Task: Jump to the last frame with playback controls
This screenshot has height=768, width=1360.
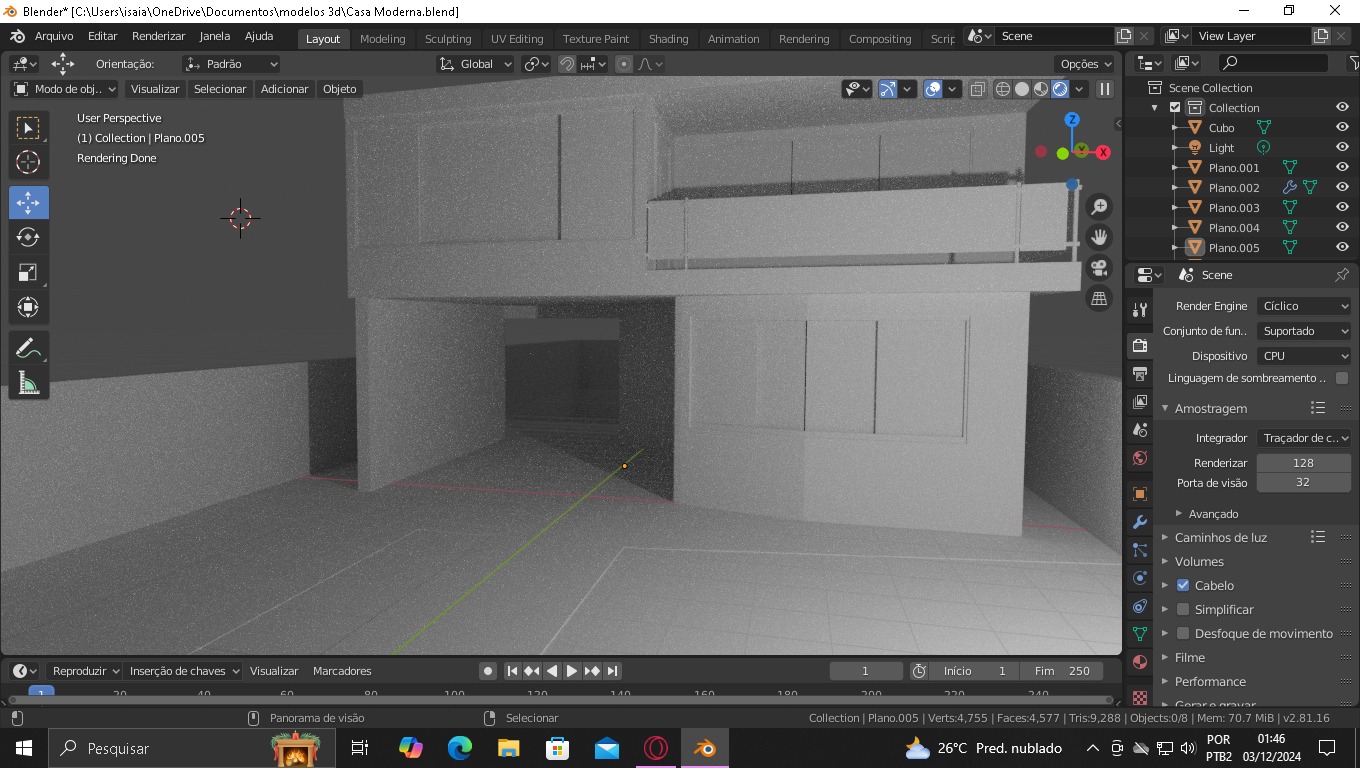Action: pos(613,671)
